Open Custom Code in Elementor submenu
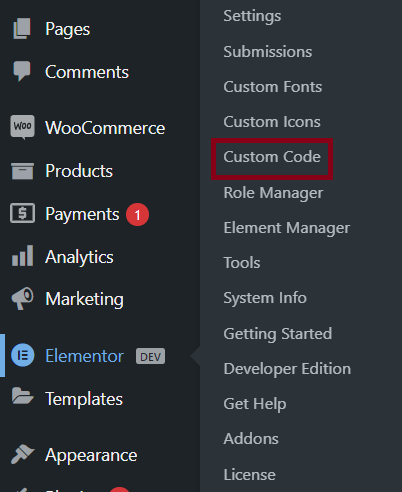This screenshot has height=492, width=402. point(272,157)
